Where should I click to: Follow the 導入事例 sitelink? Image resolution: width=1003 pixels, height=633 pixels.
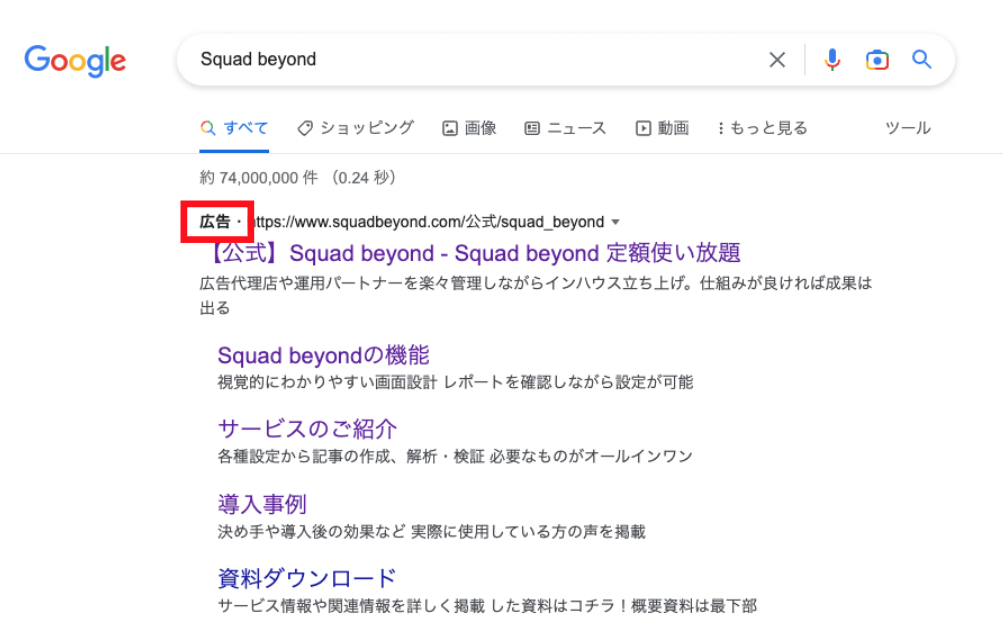[x=262, y=504]
